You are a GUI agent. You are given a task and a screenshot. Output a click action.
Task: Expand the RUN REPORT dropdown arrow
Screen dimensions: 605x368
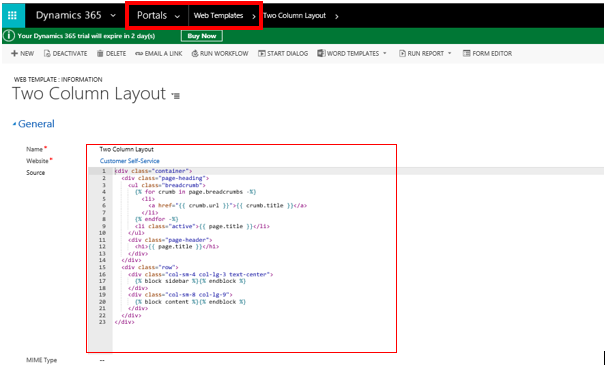(450, 53)
